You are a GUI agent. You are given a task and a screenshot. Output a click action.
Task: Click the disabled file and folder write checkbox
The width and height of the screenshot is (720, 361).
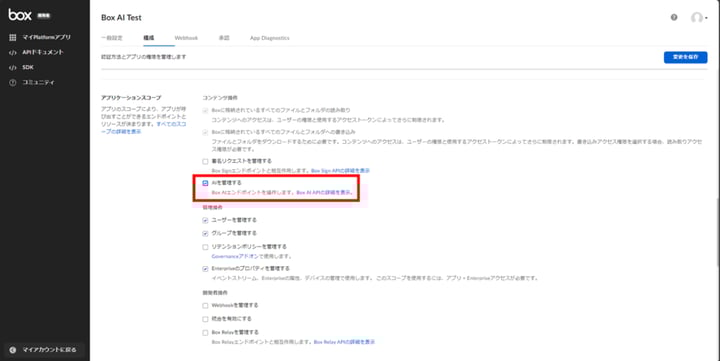205,132
